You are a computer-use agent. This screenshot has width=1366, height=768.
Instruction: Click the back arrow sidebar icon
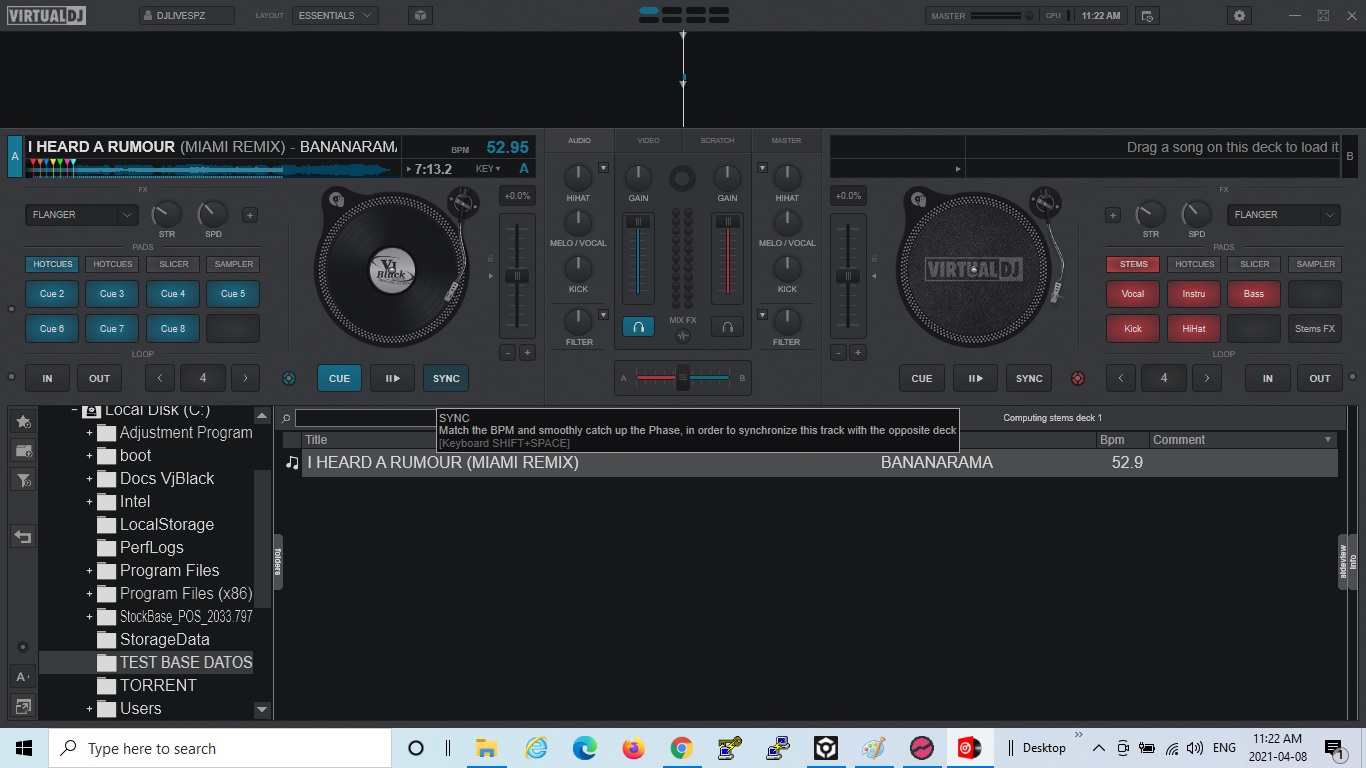tap(23, 537)
